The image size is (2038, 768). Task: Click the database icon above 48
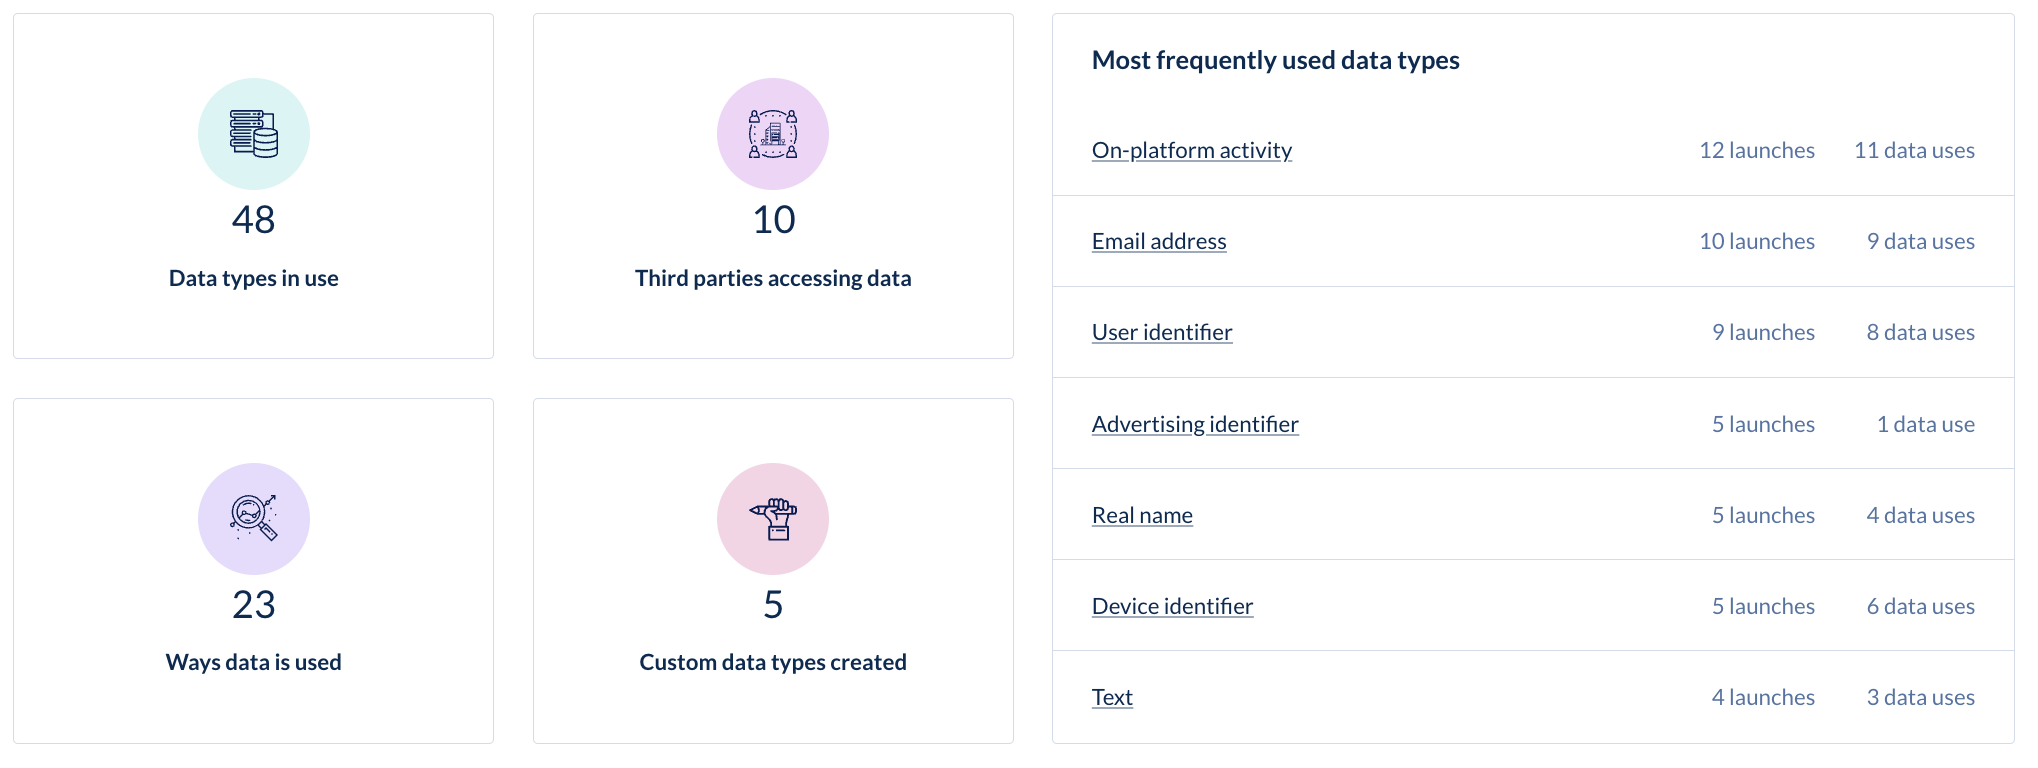coord(254,134)
